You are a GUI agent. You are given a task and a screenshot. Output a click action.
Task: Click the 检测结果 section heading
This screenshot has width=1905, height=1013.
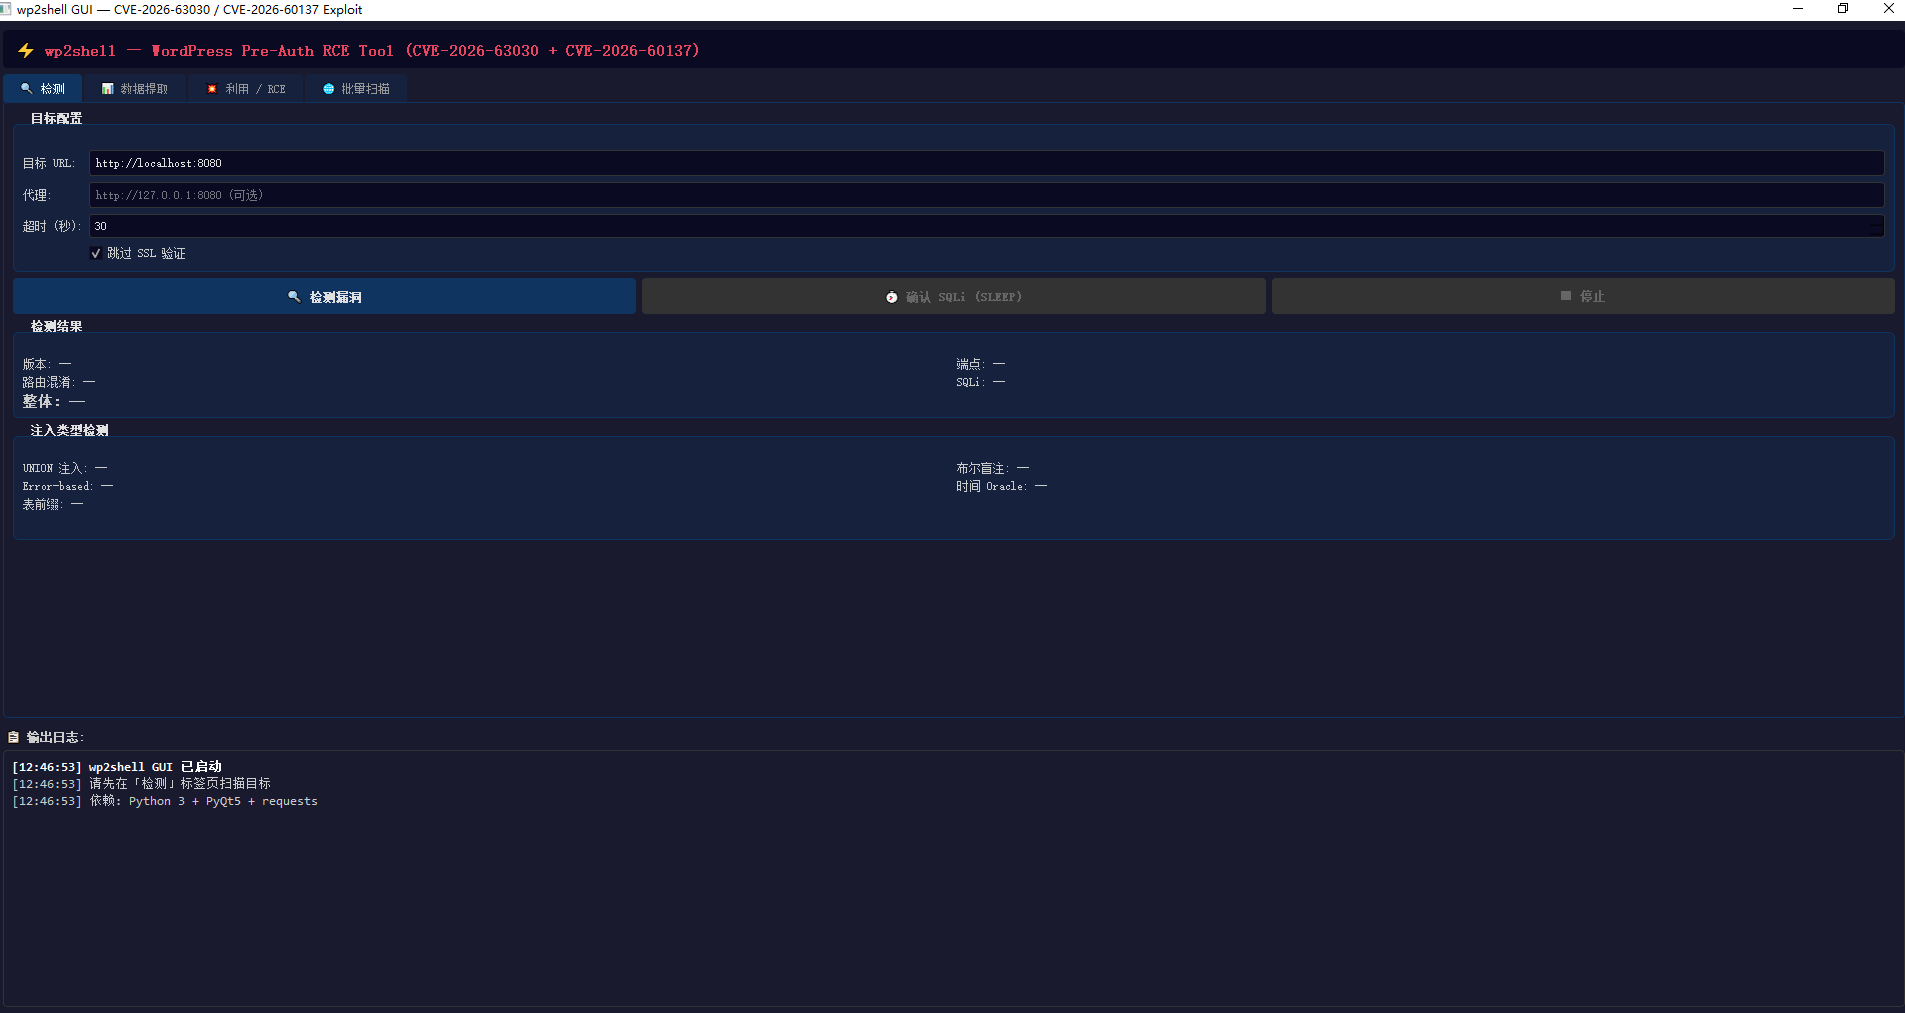[56, 326]
